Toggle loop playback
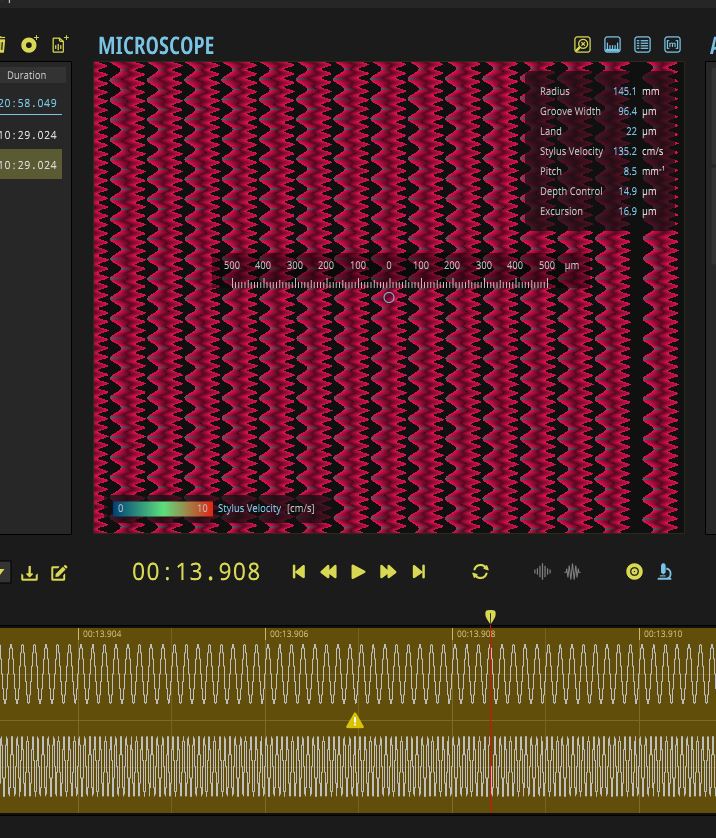716x838 pixels. [x=480, y=572]
